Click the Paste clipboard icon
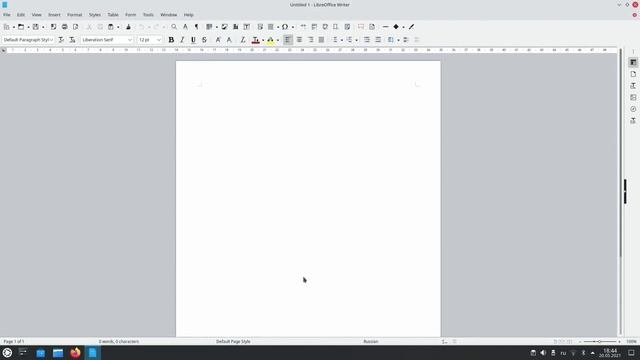The image size is (640, 360). 111,27
